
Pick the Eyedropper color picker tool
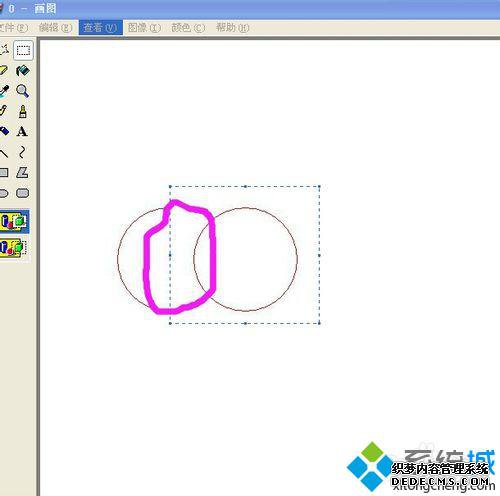(x=3, y=91)
